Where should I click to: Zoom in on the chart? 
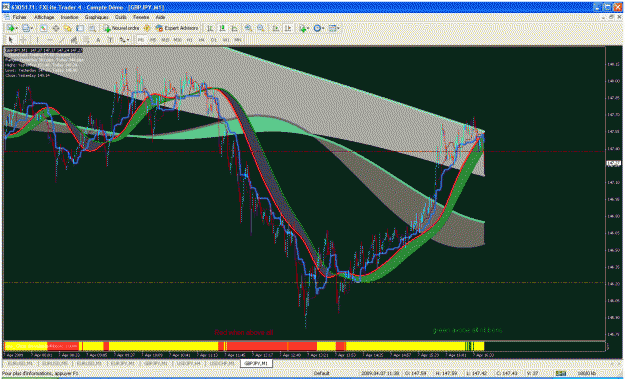click(248, 28)
